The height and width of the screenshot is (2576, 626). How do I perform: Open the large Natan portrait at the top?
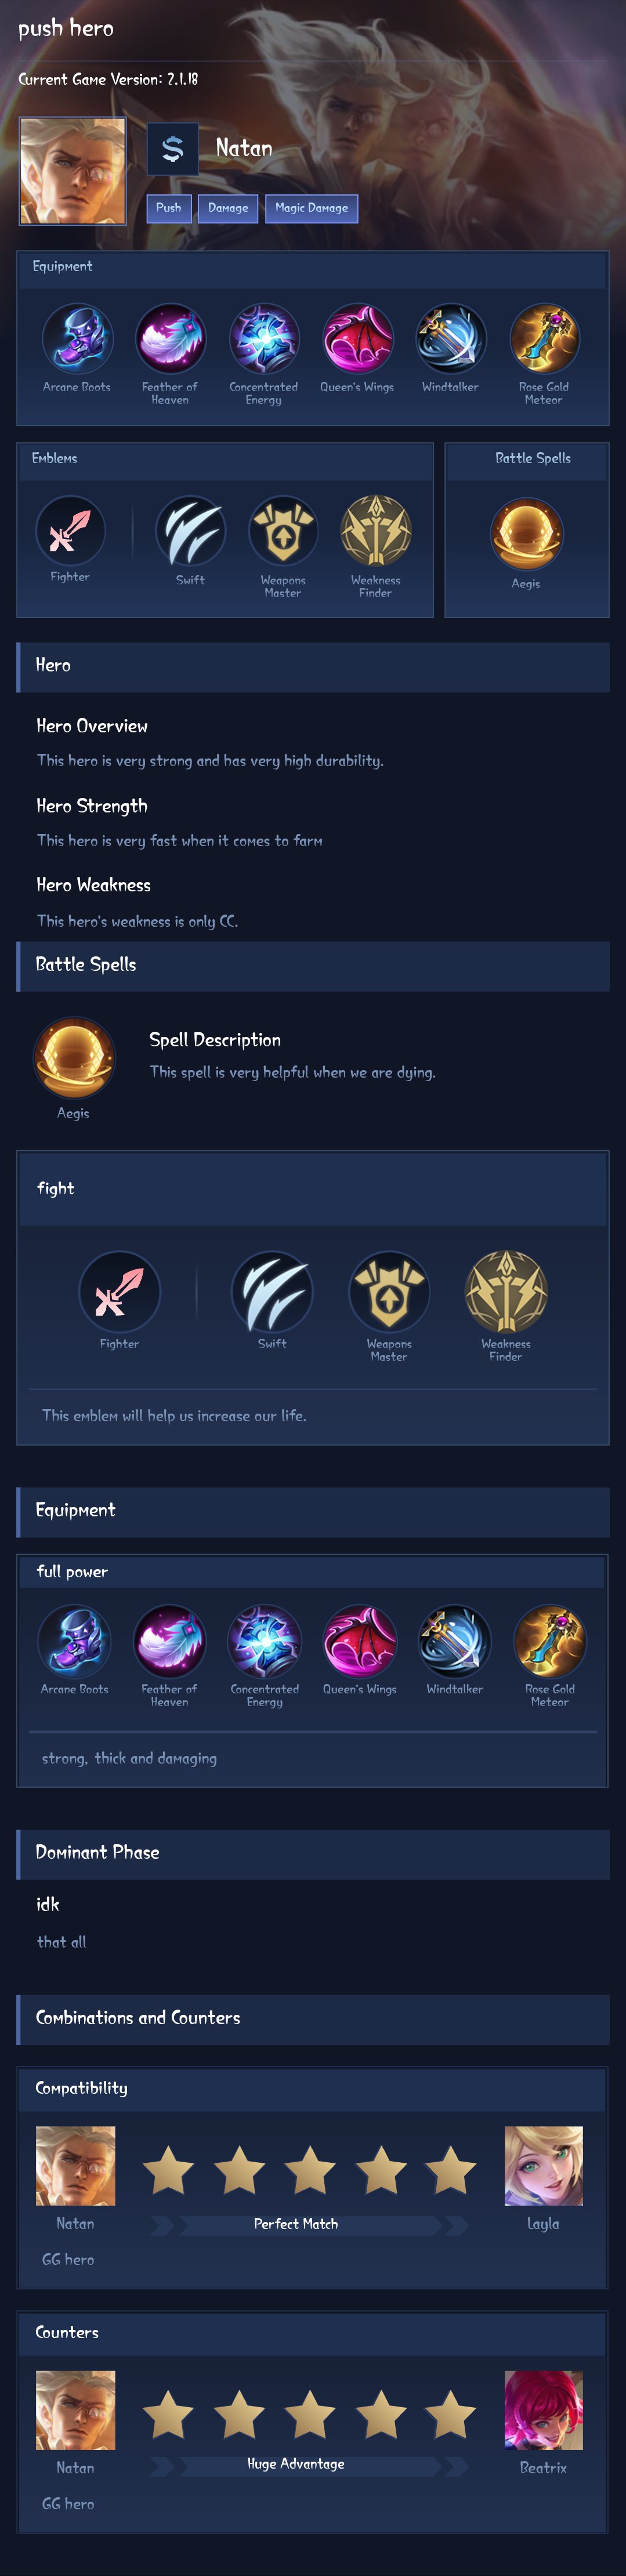coord(73,171)
